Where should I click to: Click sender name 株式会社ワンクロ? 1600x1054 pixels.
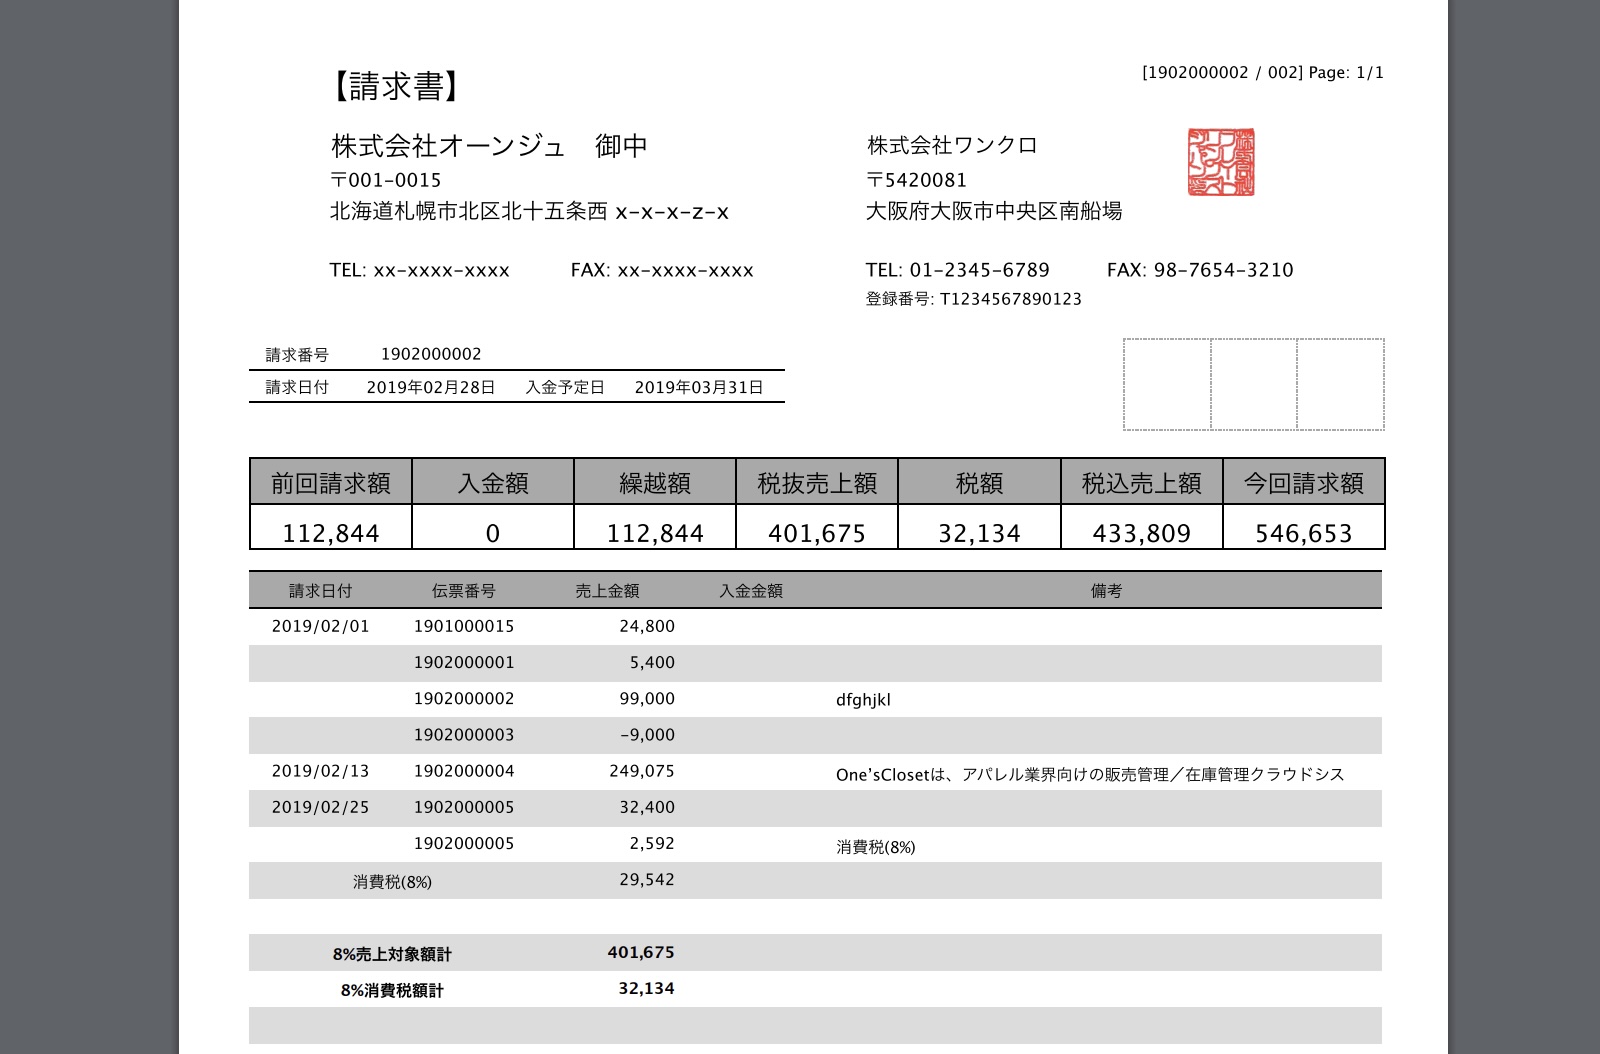950,144
